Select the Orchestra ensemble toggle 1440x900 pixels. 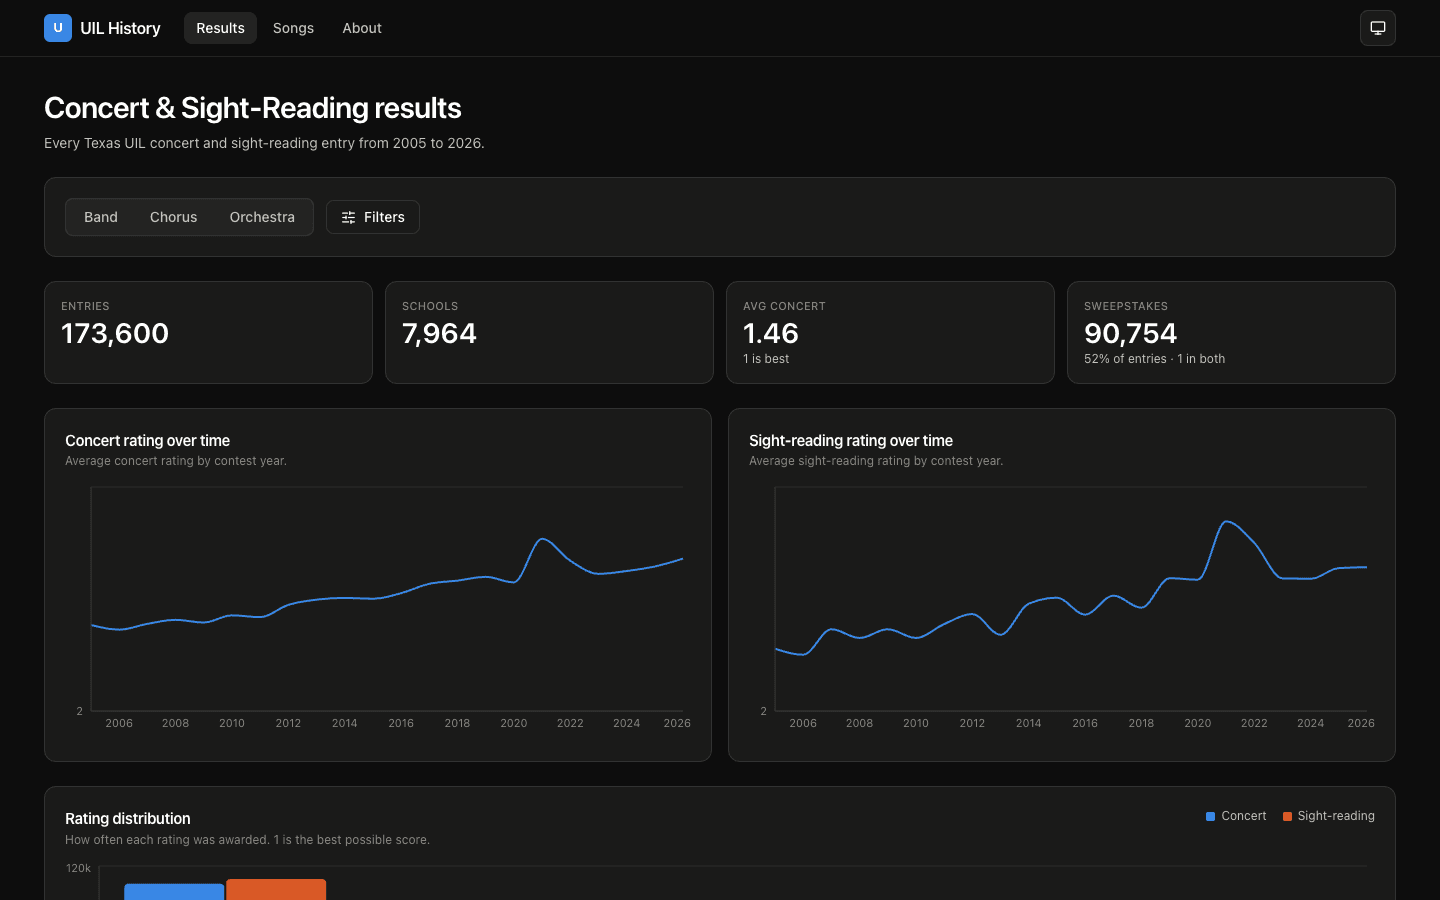262,217
